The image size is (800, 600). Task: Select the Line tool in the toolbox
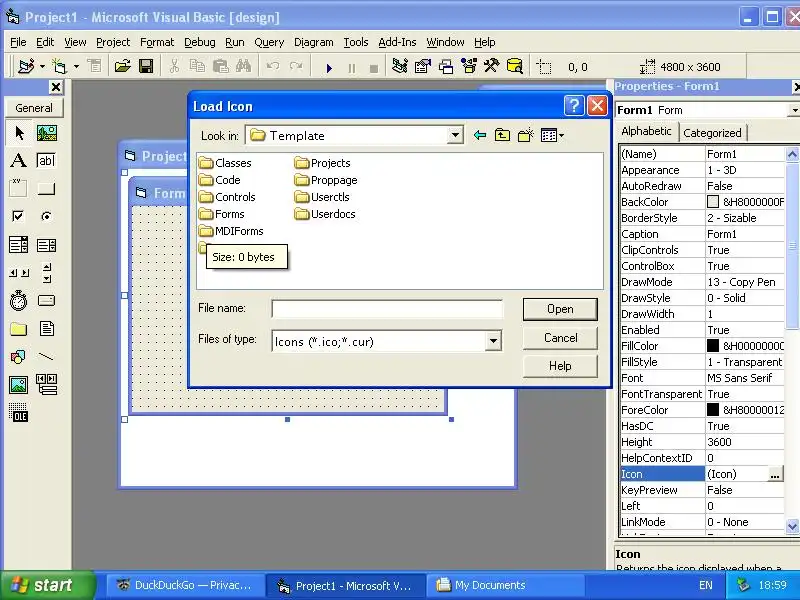(x=46, y=357)
